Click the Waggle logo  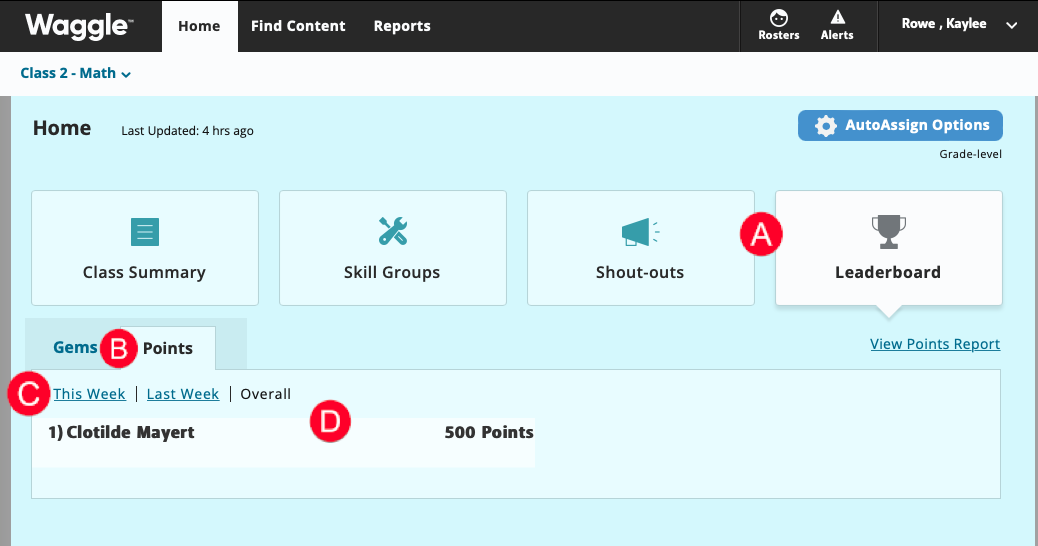coord(79,26)
